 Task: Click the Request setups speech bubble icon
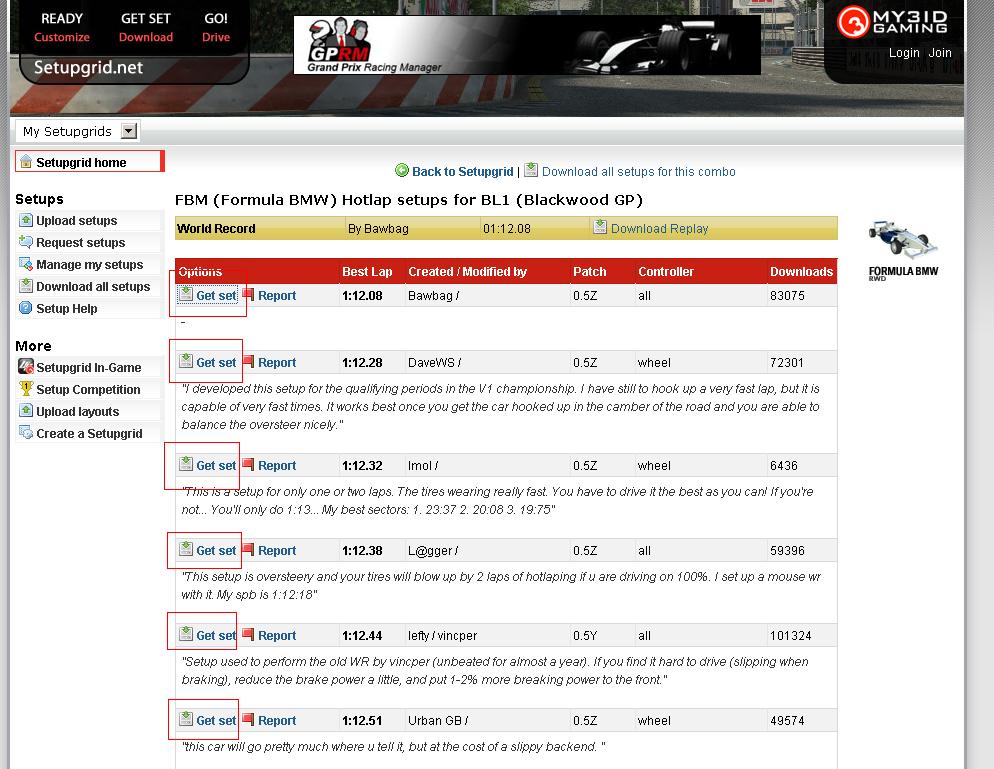coord(26,242)
